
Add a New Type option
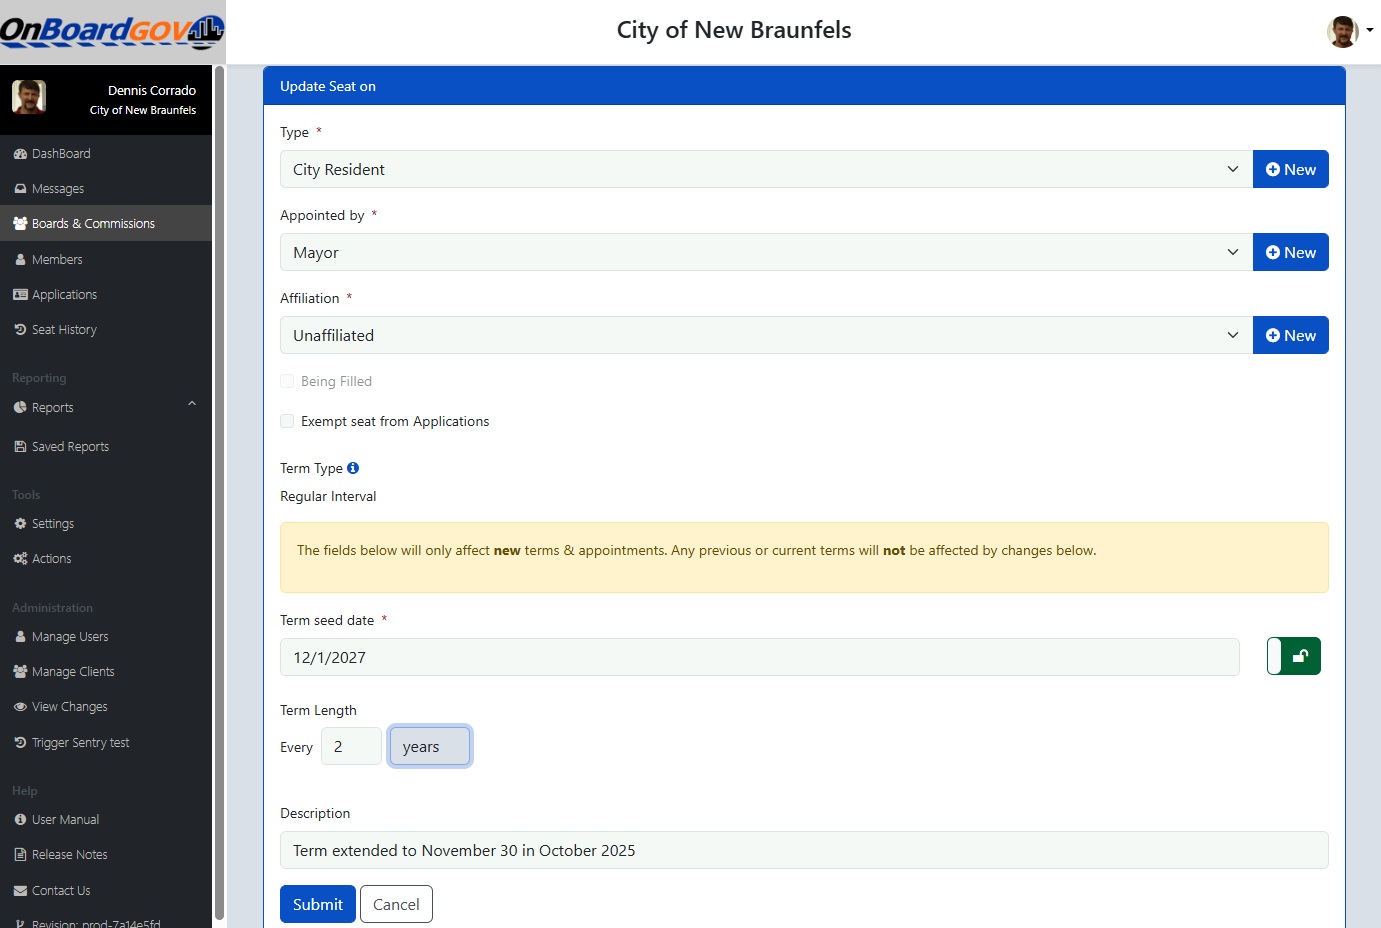(x=1291, y=169)
